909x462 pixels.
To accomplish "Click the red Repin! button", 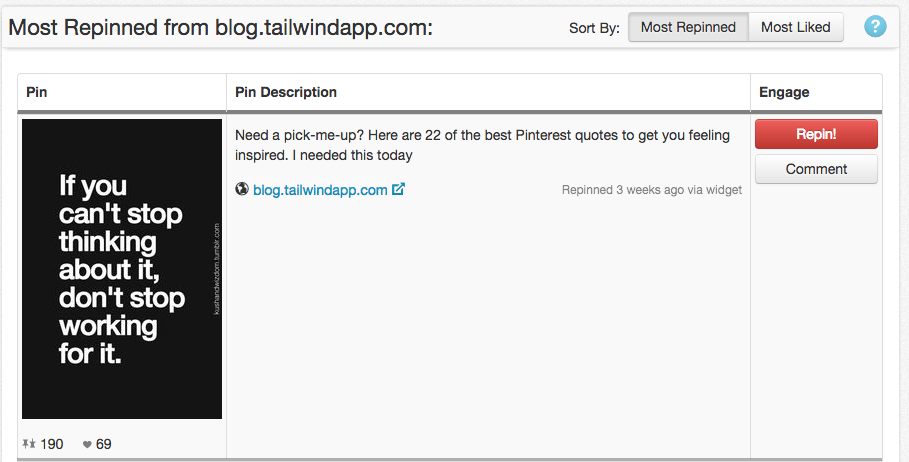I will [x=816, y=134].
